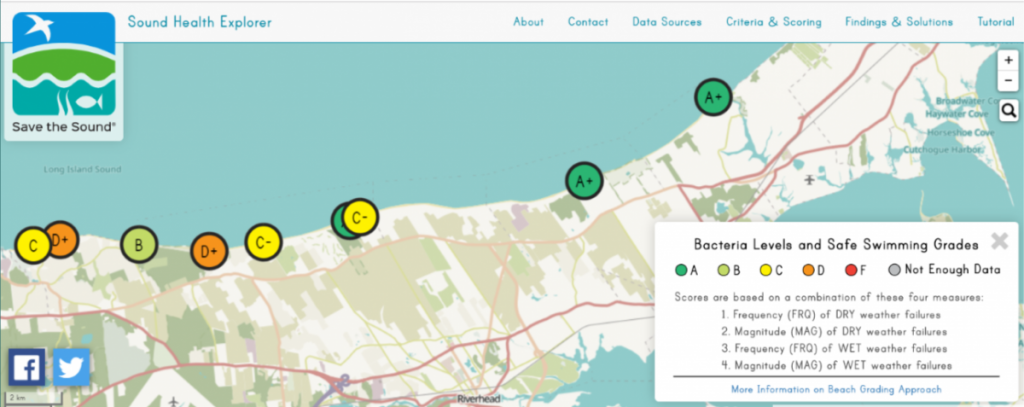1024x407 pixels.
Task: Click the red F grade legend swatch
Action: coord(850,269)
